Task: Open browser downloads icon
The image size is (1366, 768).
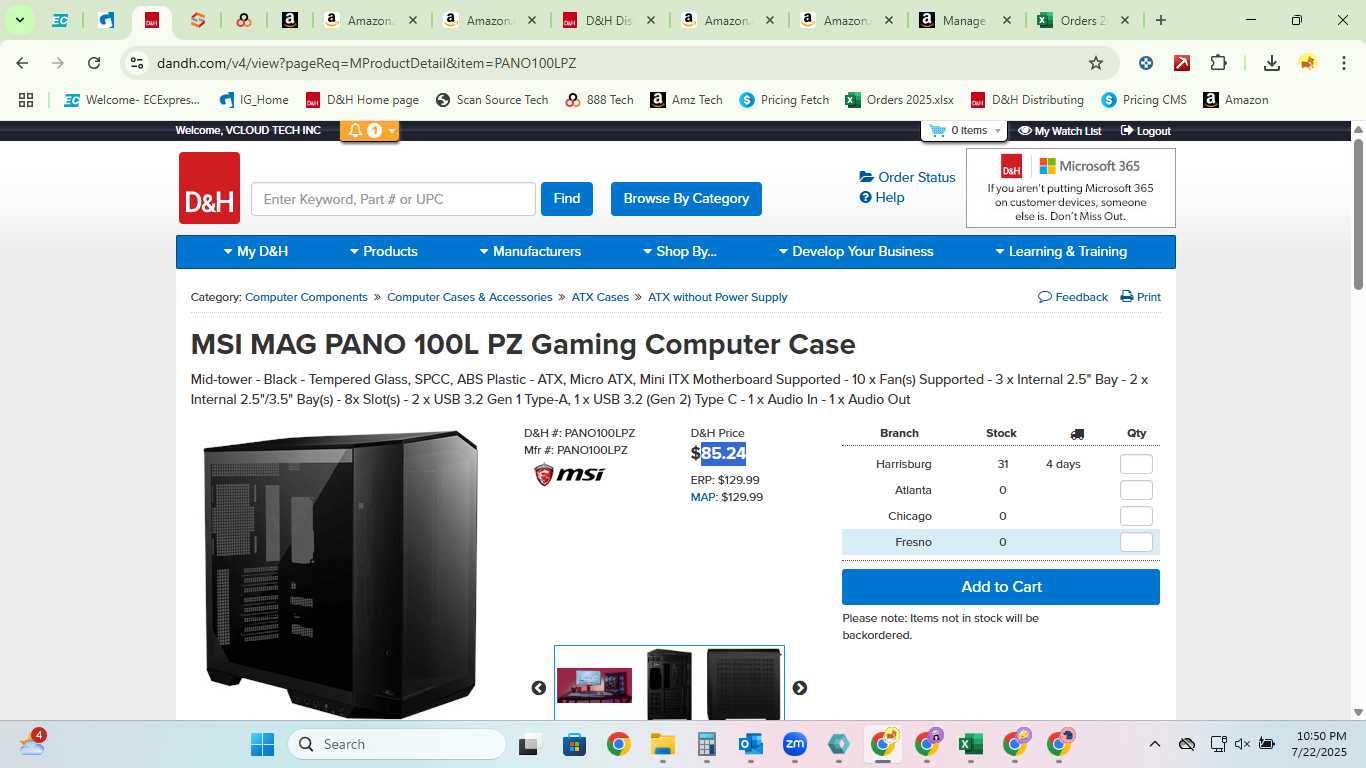Action: pos(1272,63)
